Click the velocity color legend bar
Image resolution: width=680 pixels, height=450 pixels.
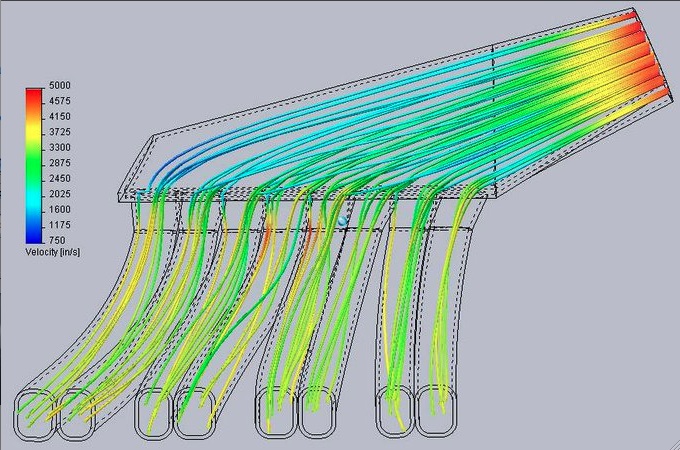tap(35, 166)
